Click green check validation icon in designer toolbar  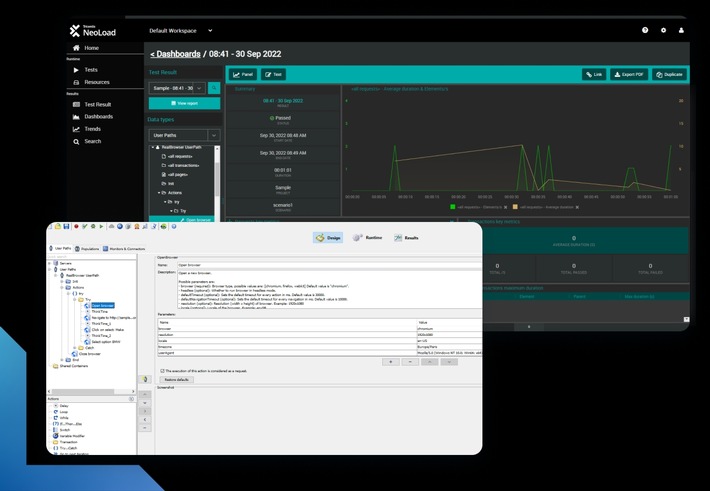pos(84,226)
